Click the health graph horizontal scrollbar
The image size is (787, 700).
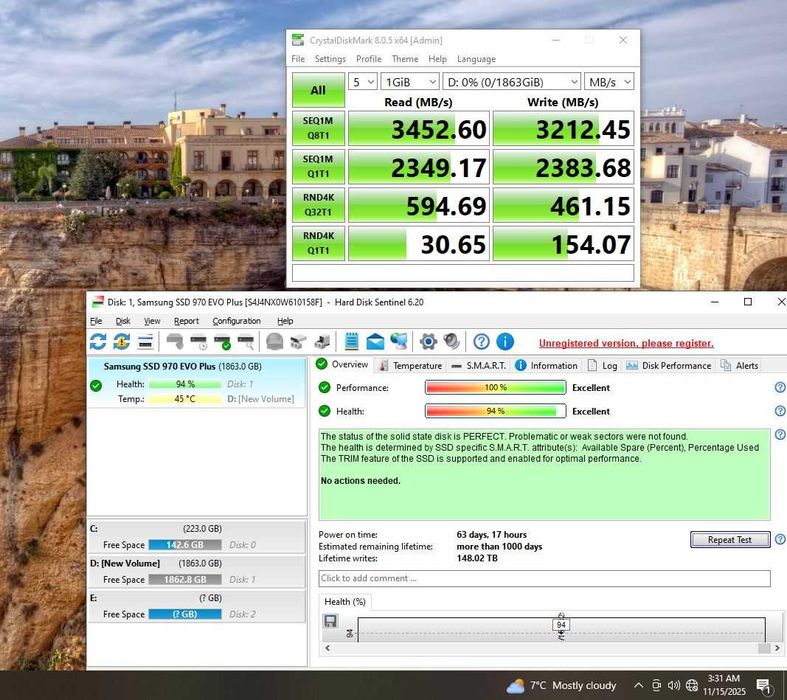tap(552, 648)
